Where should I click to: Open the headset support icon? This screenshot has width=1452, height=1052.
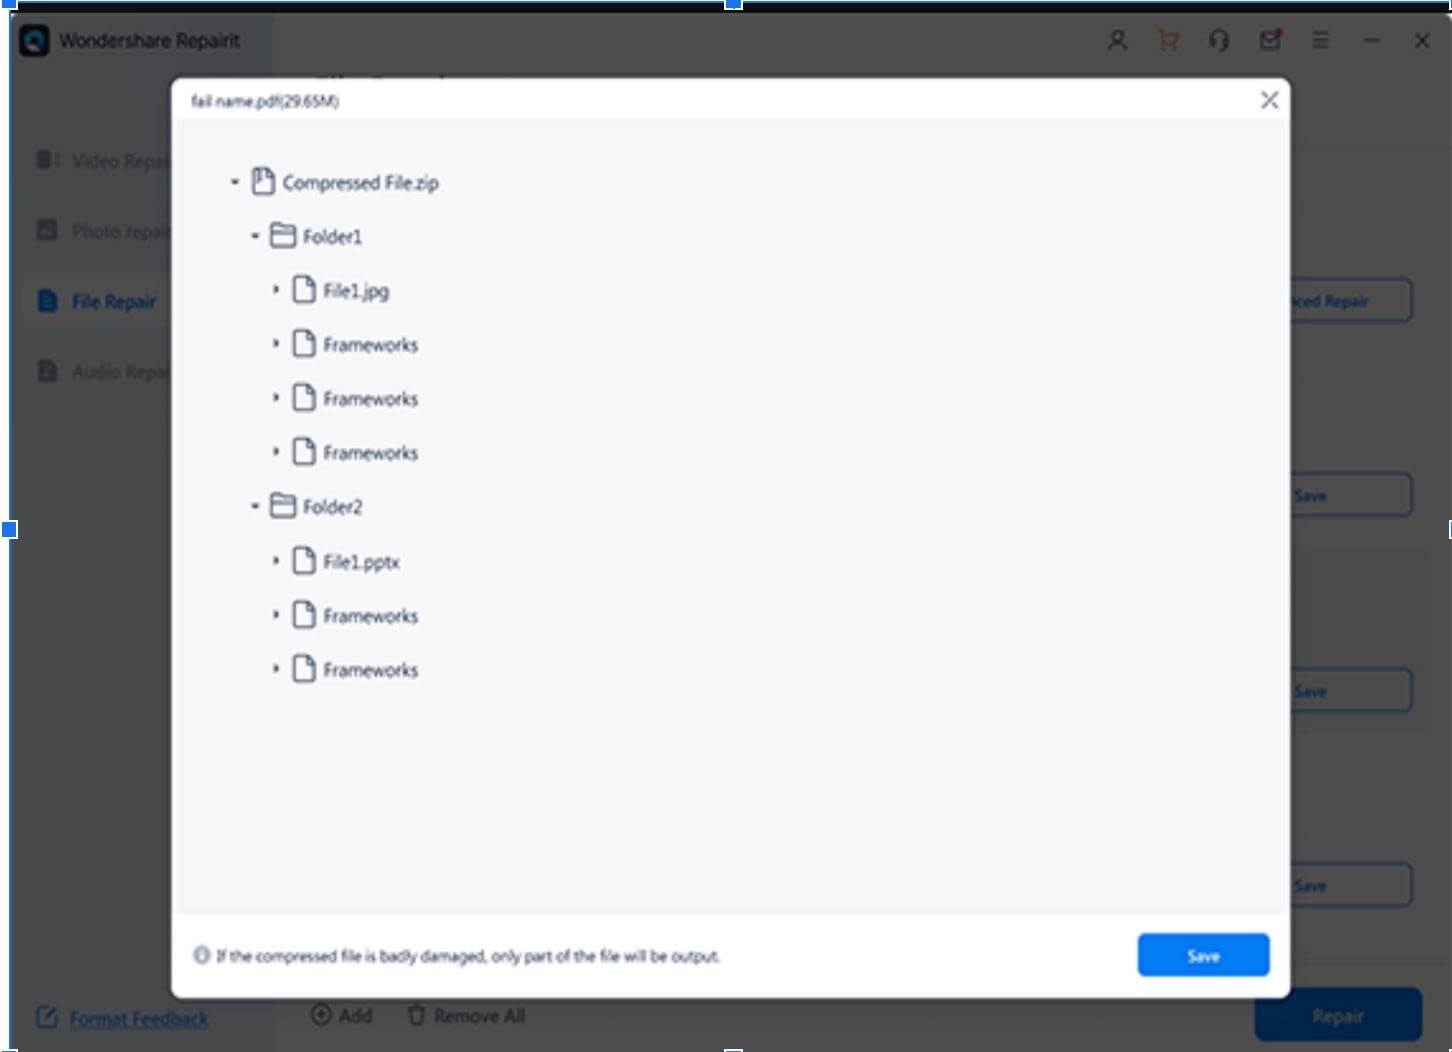coord(1218,41)
